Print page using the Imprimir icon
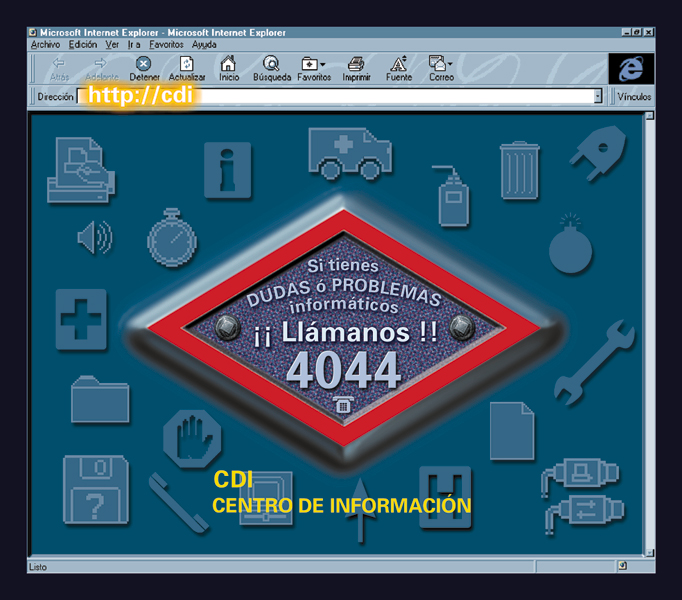The image size is (682, 600). (356, 68)
